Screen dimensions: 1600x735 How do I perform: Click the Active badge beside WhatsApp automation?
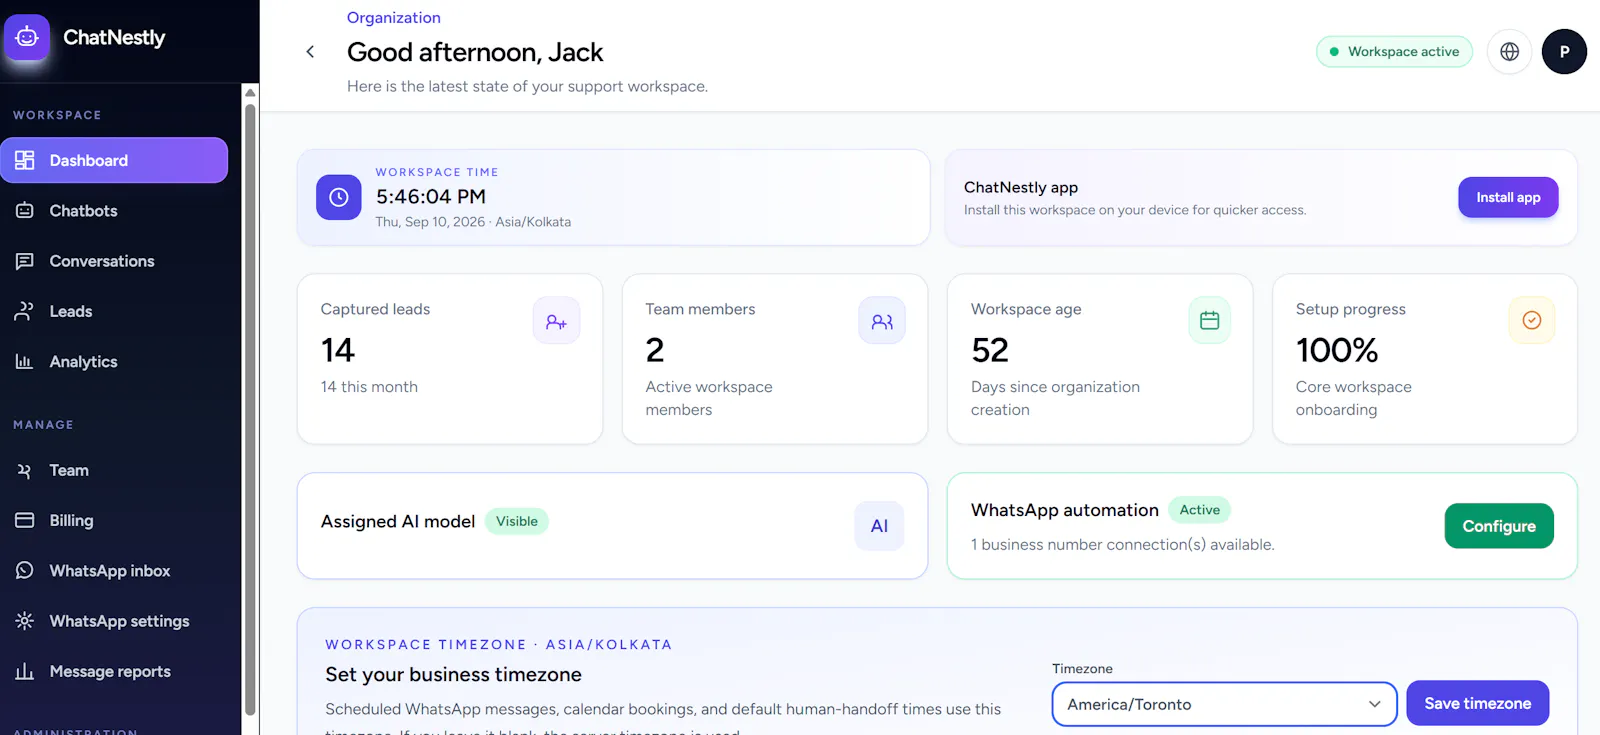point(1200,510)
